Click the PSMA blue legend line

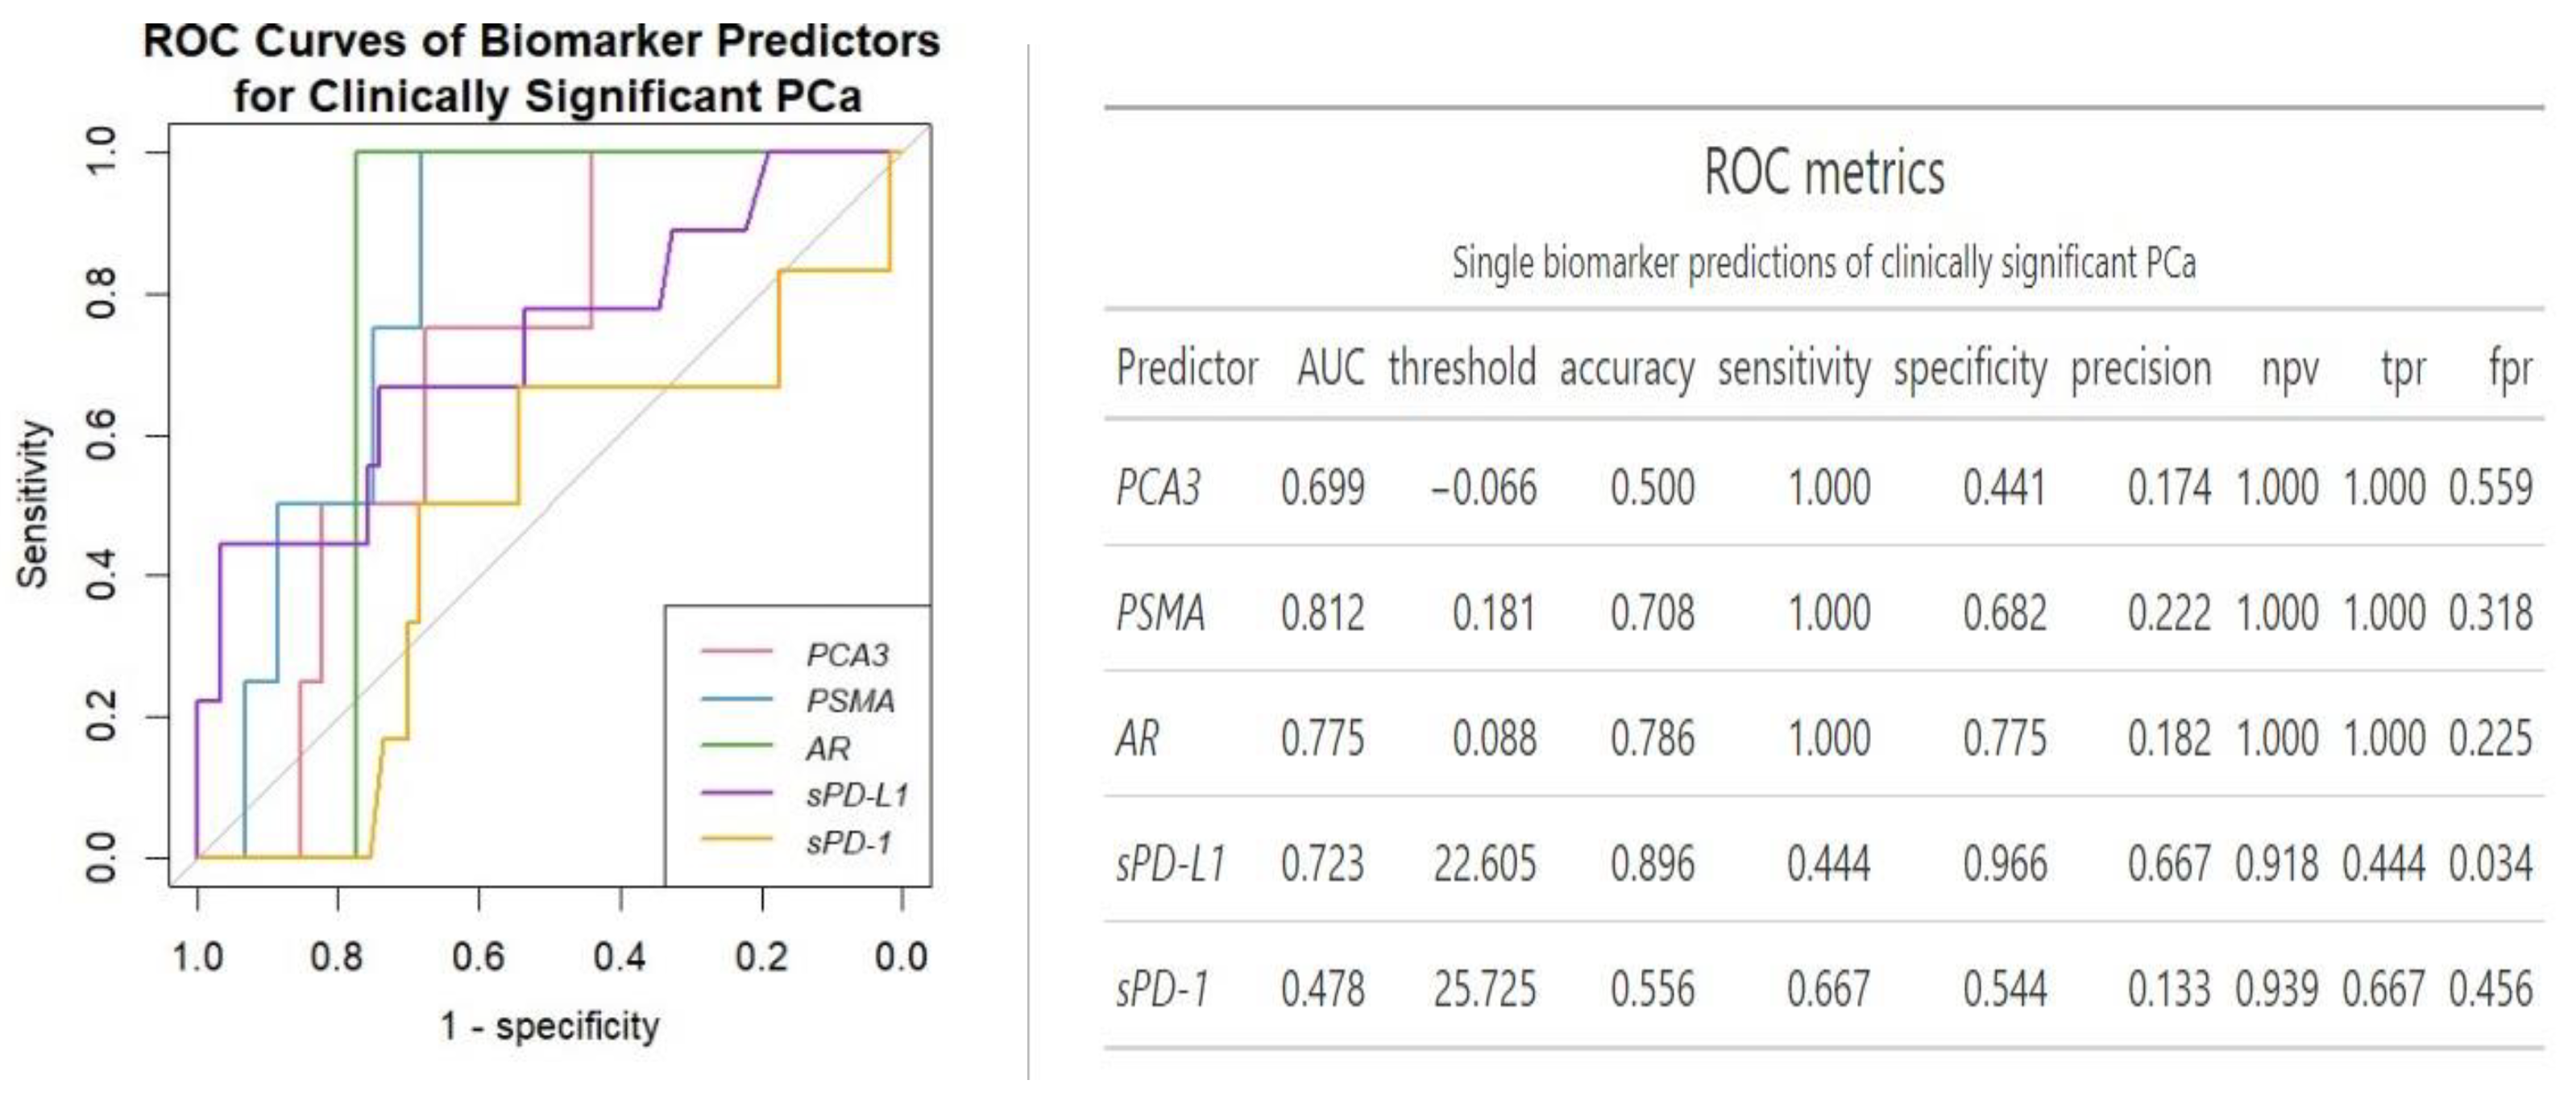coord(737,699)
